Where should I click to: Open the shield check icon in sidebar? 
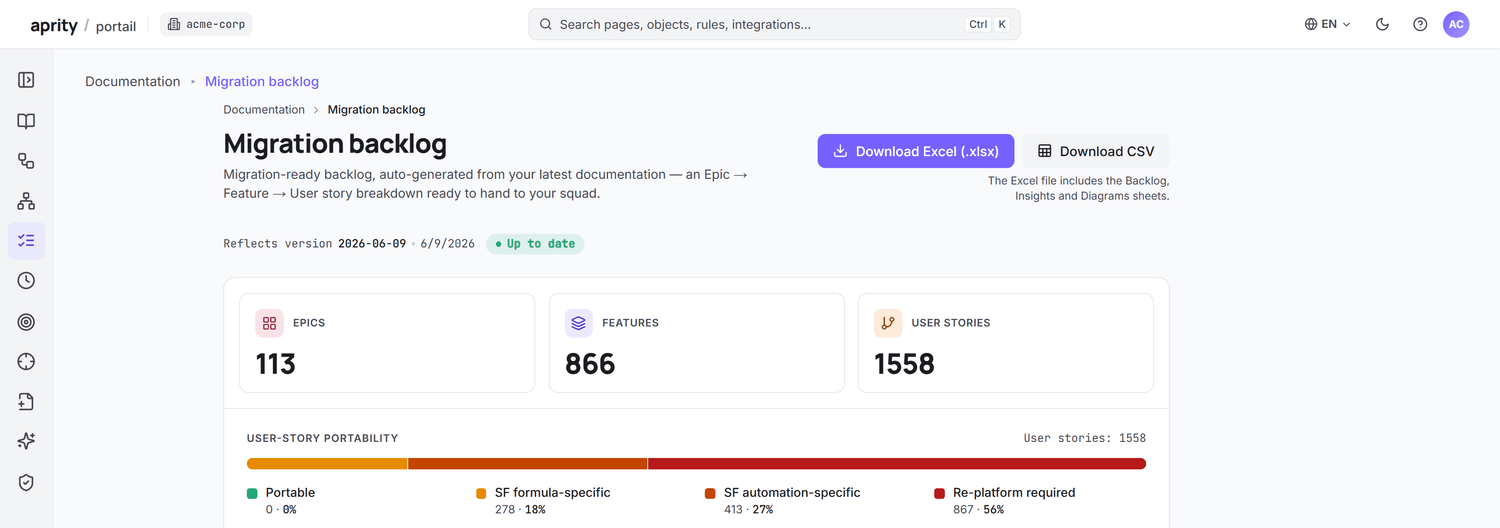(x=26, y=482)
